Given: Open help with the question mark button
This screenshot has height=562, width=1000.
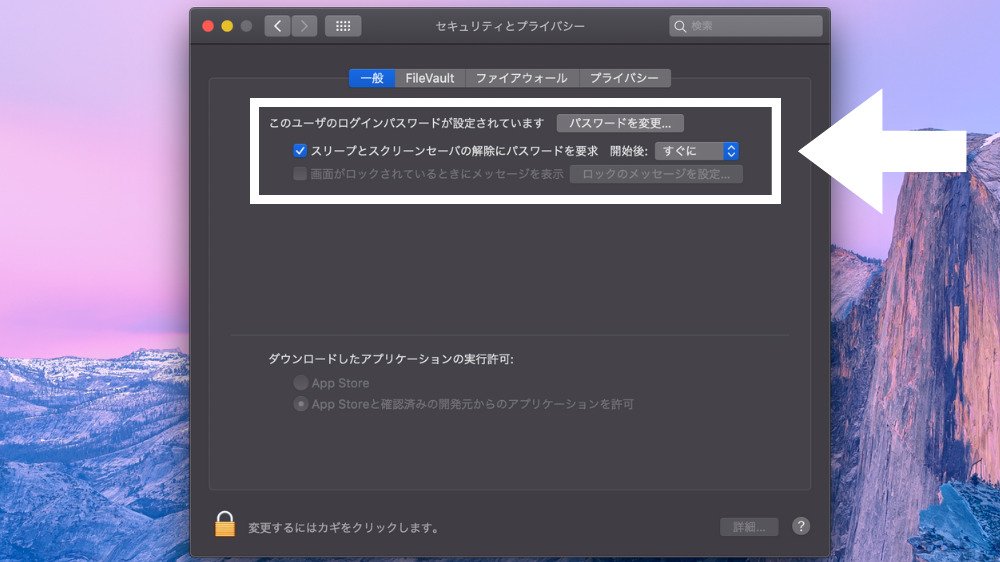Looking at the screenshot, I should (x=801, y=526).
